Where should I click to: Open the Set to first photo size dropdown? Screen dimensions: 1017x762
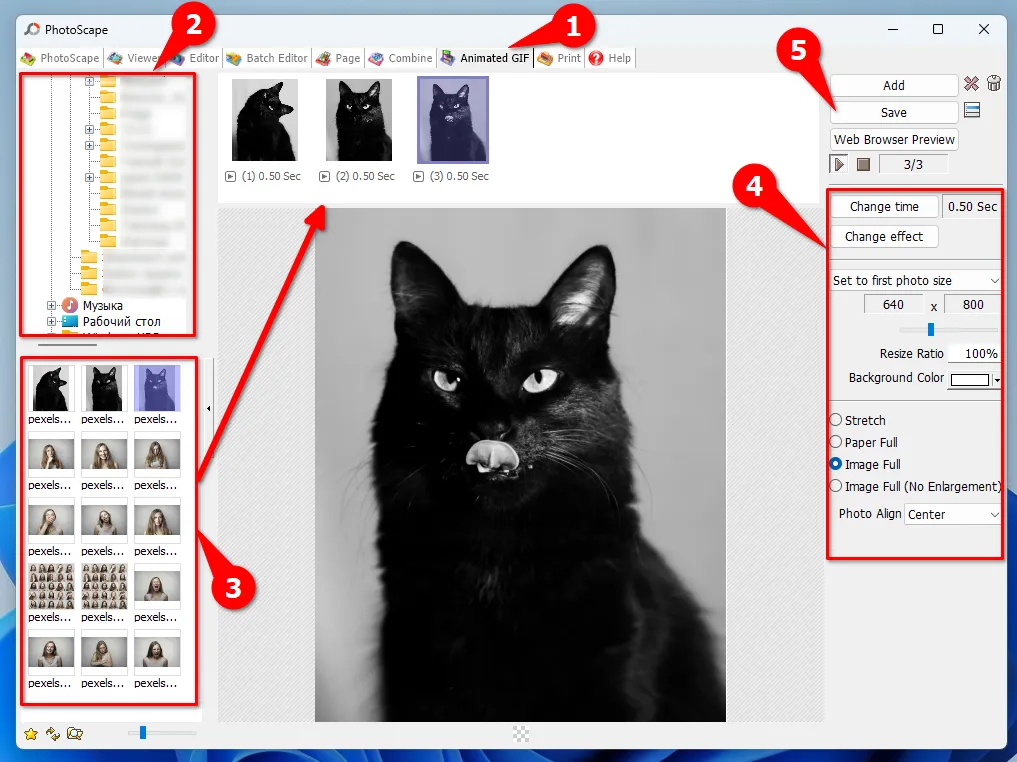pos(914,279)
